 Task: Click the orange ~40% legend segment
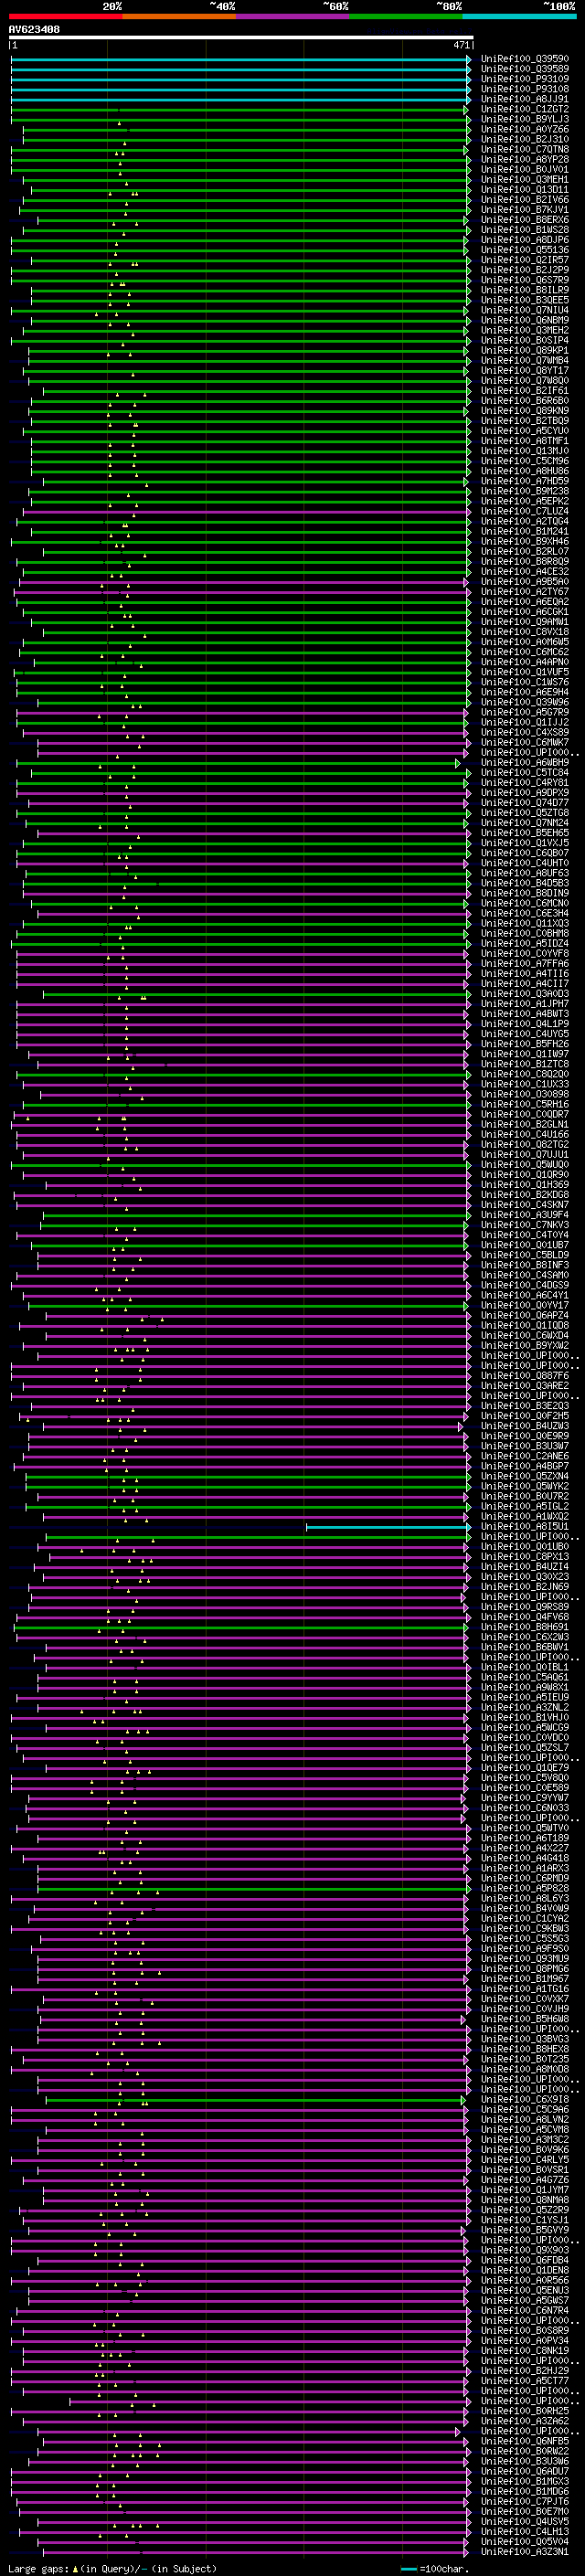(x=179, y=16)
